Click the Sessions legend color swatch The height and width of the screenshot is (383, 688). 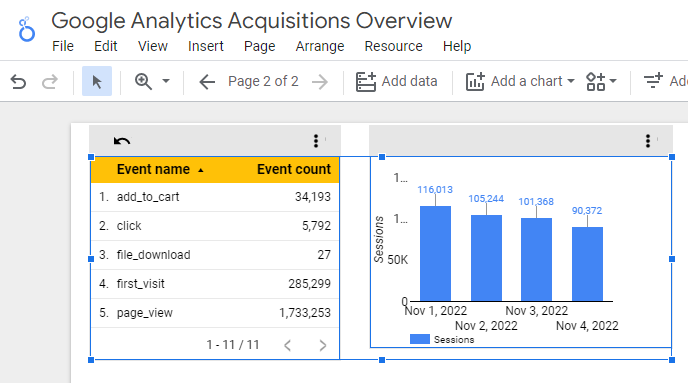(419, 339)
